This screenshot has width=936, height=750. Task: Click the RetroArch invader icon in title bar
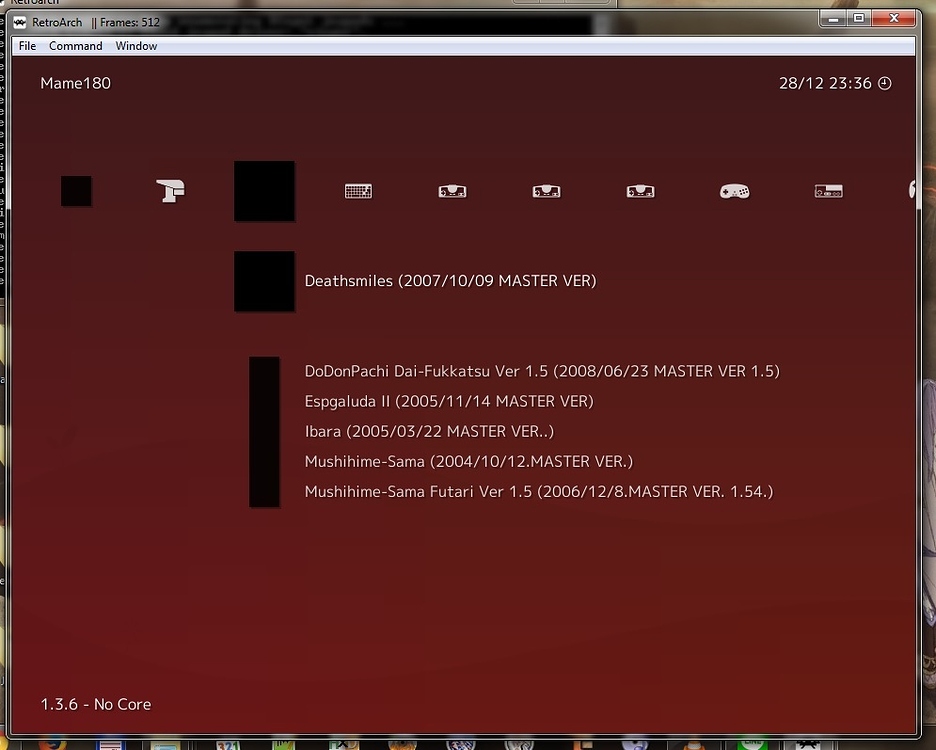(x=20, y=23)
